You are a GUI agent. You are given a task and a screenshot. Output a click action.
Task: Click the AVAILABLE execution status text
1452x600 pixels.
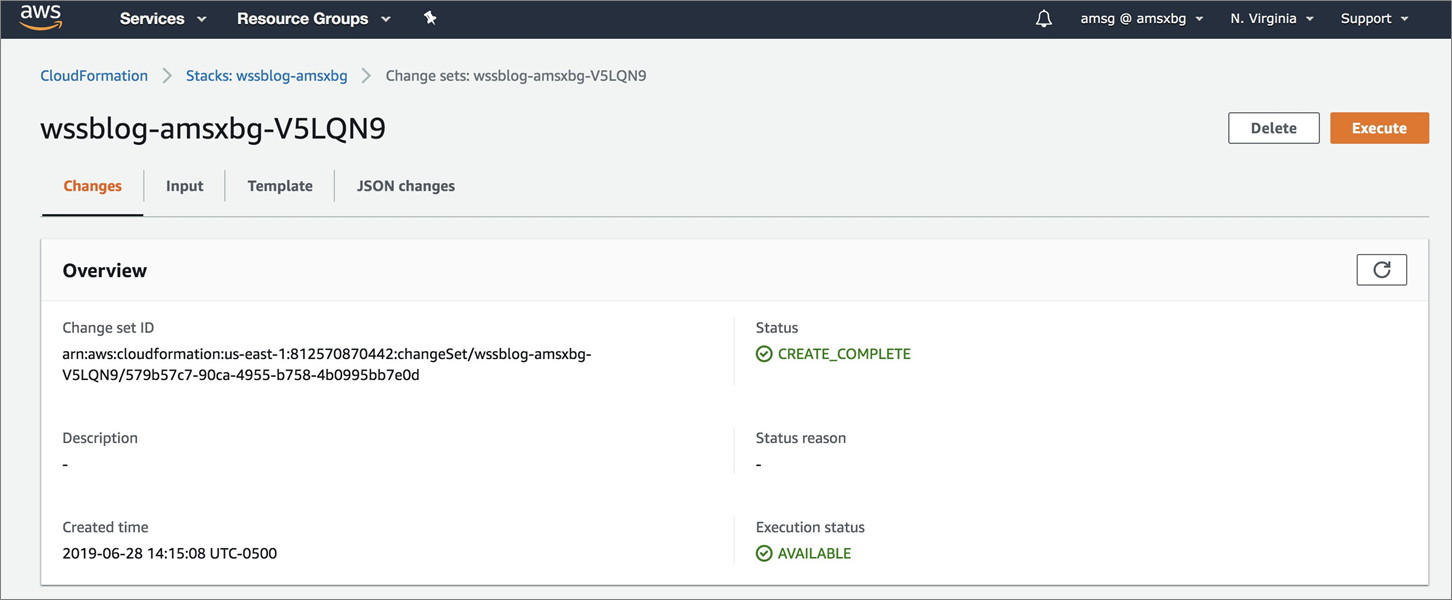(815, 553)
